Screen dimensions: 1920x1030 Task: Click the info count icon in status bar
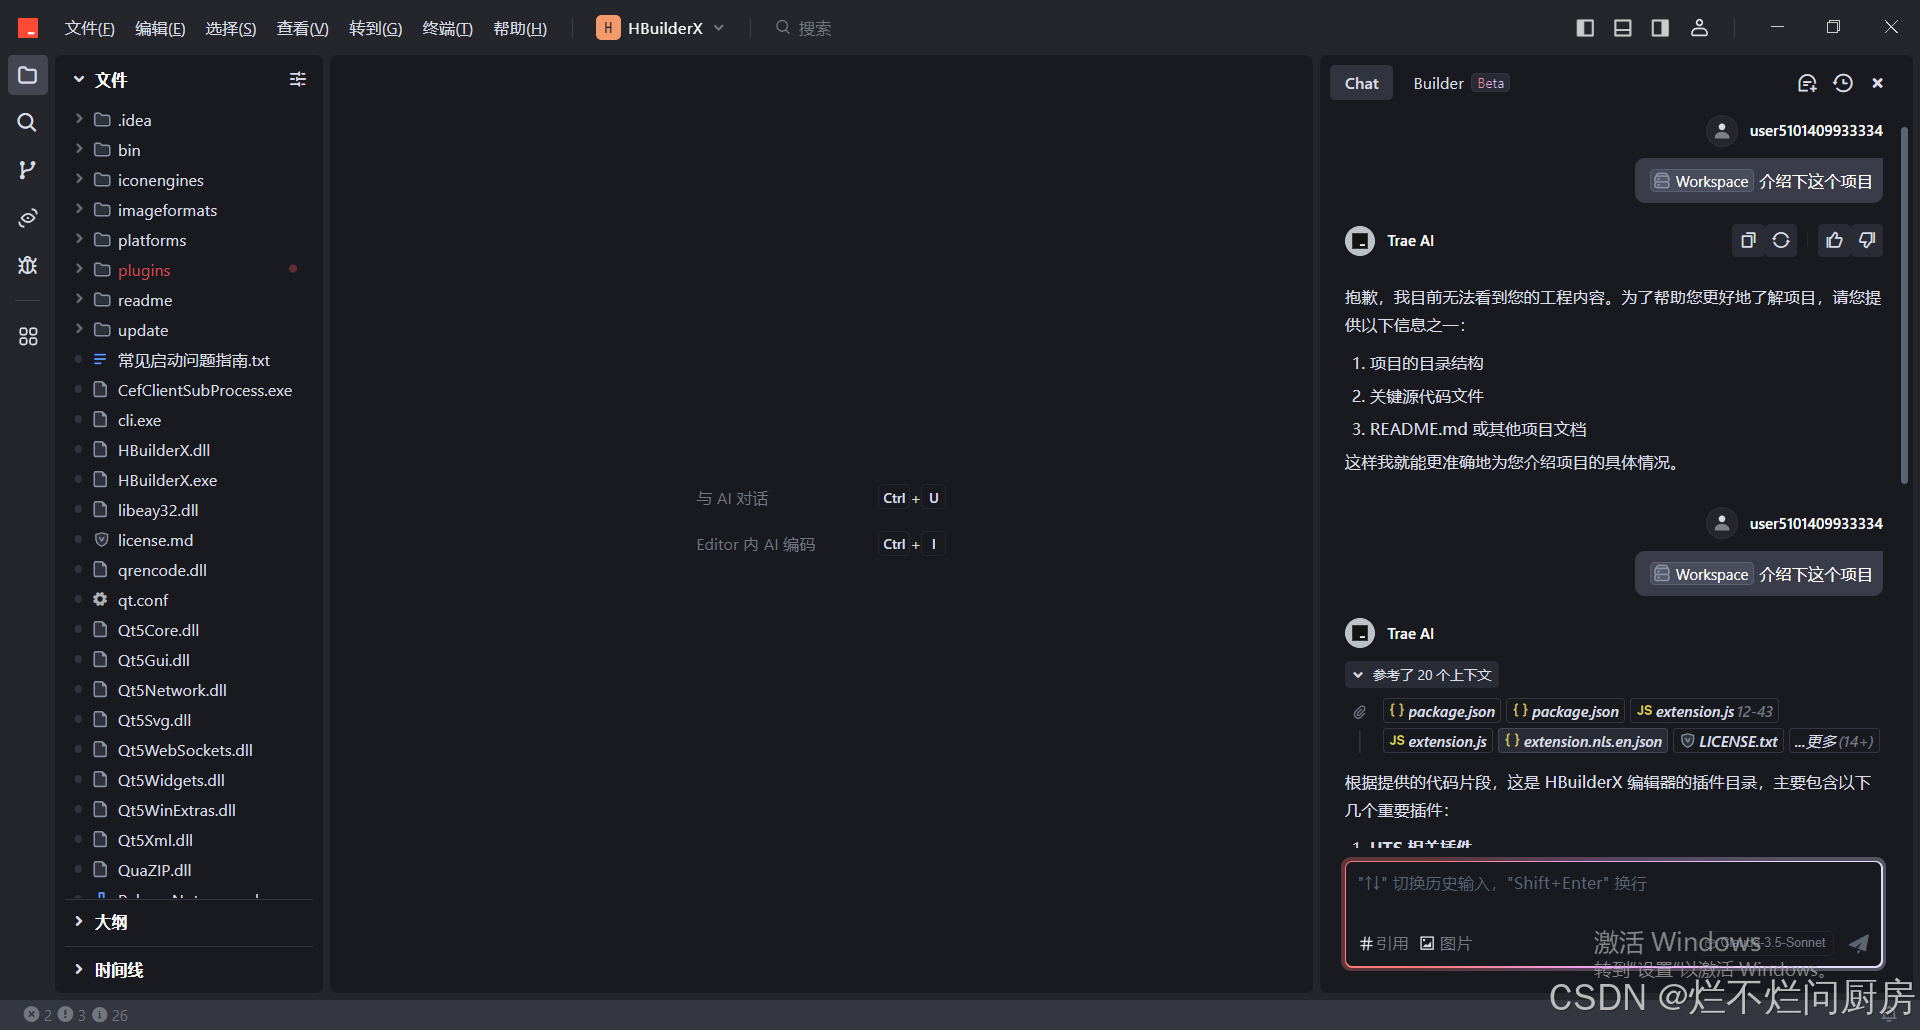[99, 1014]
